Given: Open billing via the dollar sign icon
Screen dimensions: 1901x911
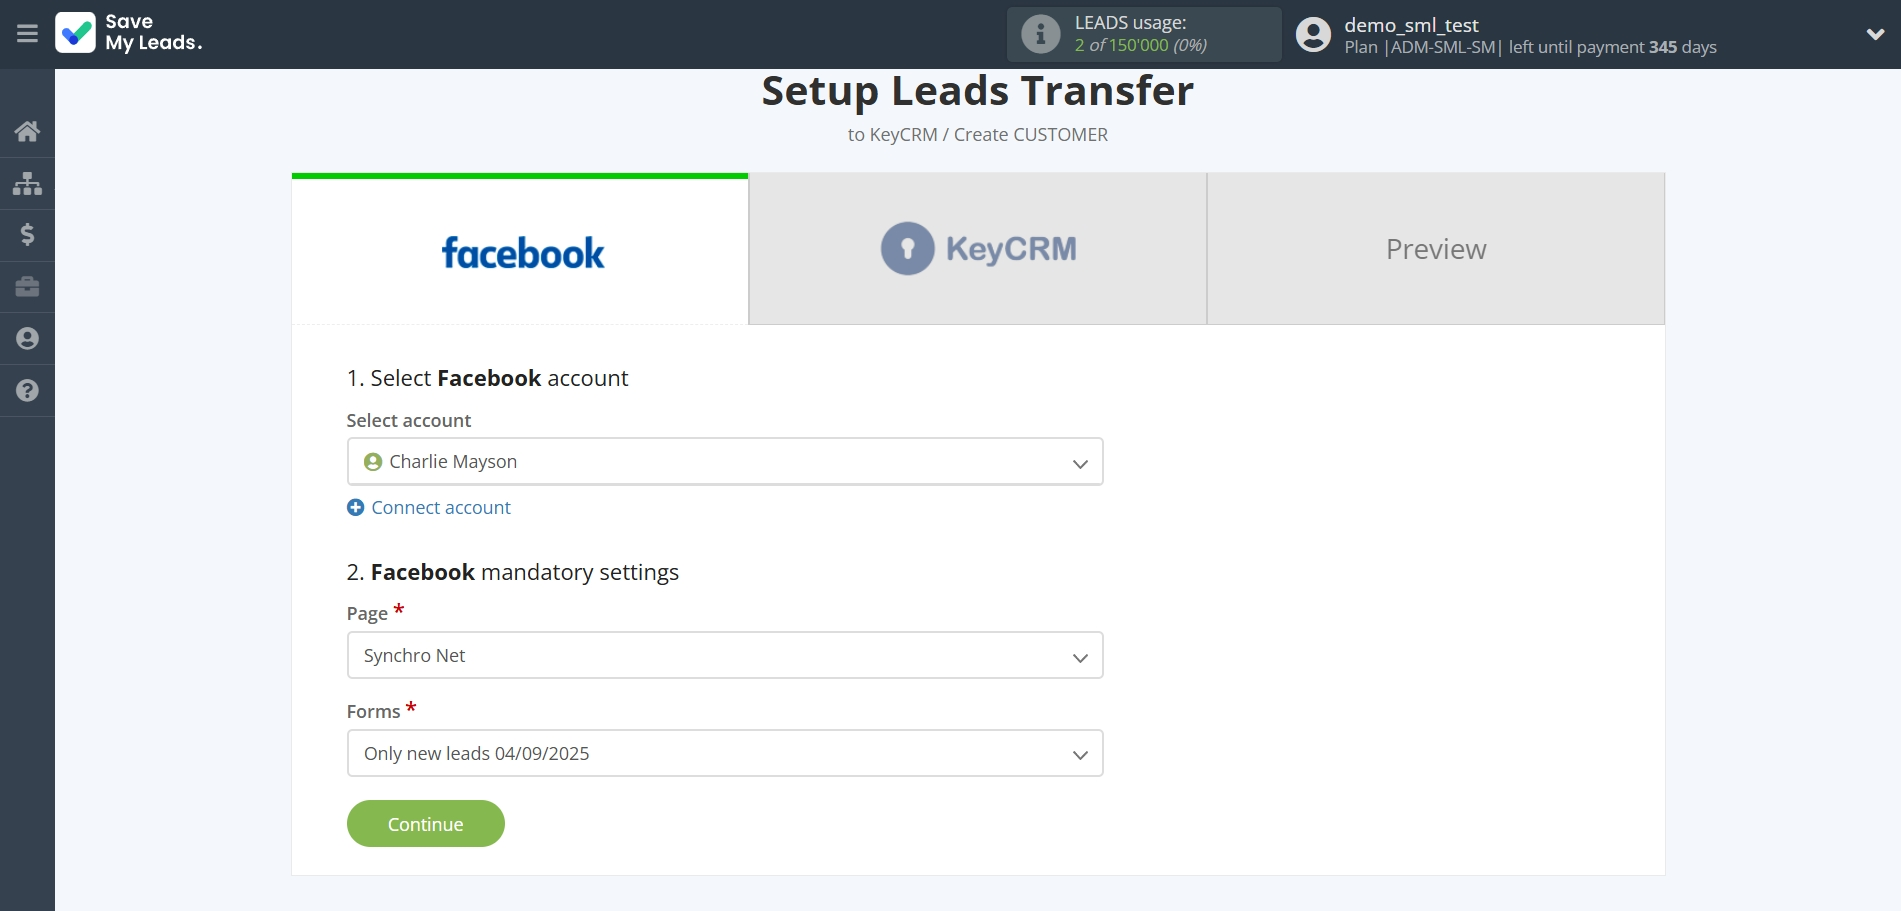Looking at the screenshot, I should click(27, 235).
